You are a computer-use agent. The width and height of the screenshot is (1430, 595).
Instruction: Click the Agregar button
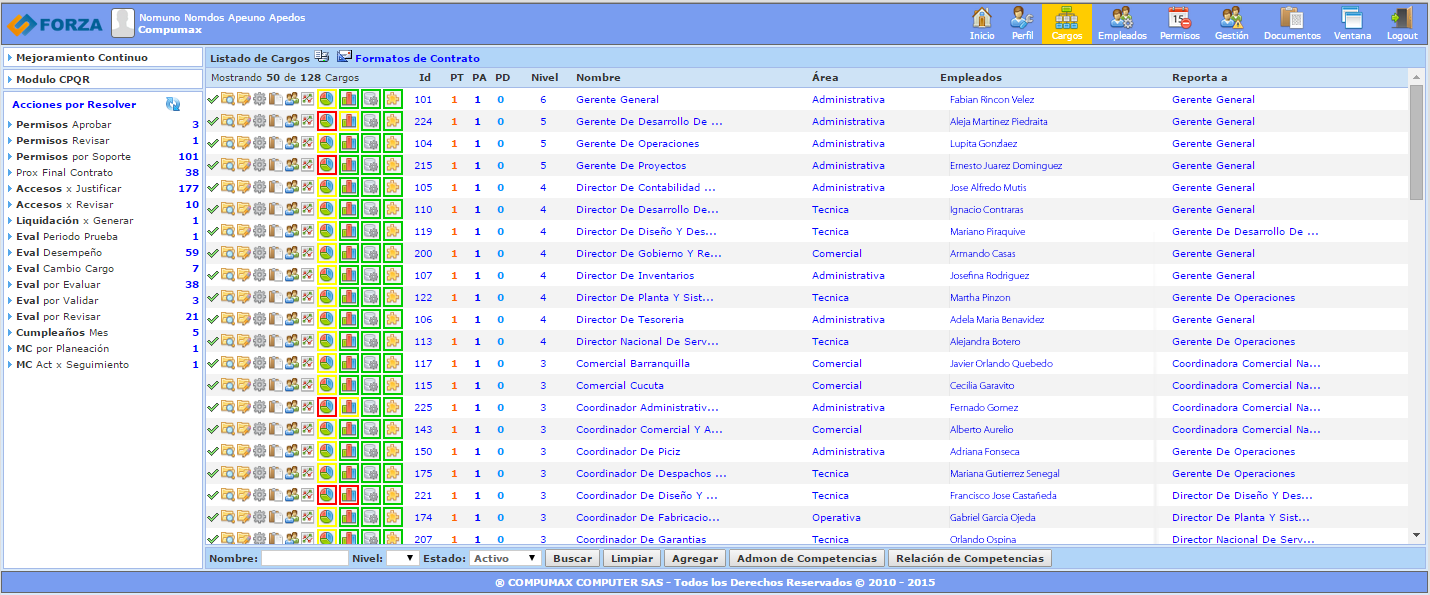(x=694, y=559)
